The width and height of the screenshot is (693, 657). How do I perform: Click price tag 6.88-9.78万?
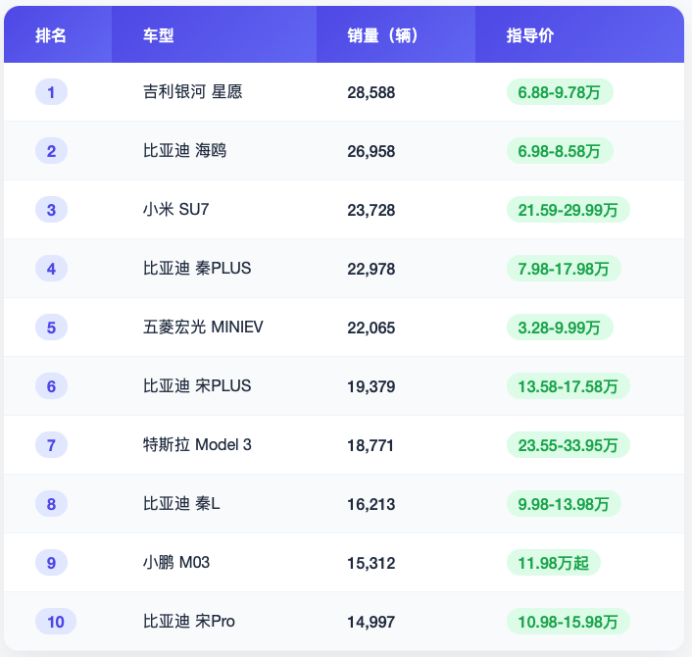560,92
